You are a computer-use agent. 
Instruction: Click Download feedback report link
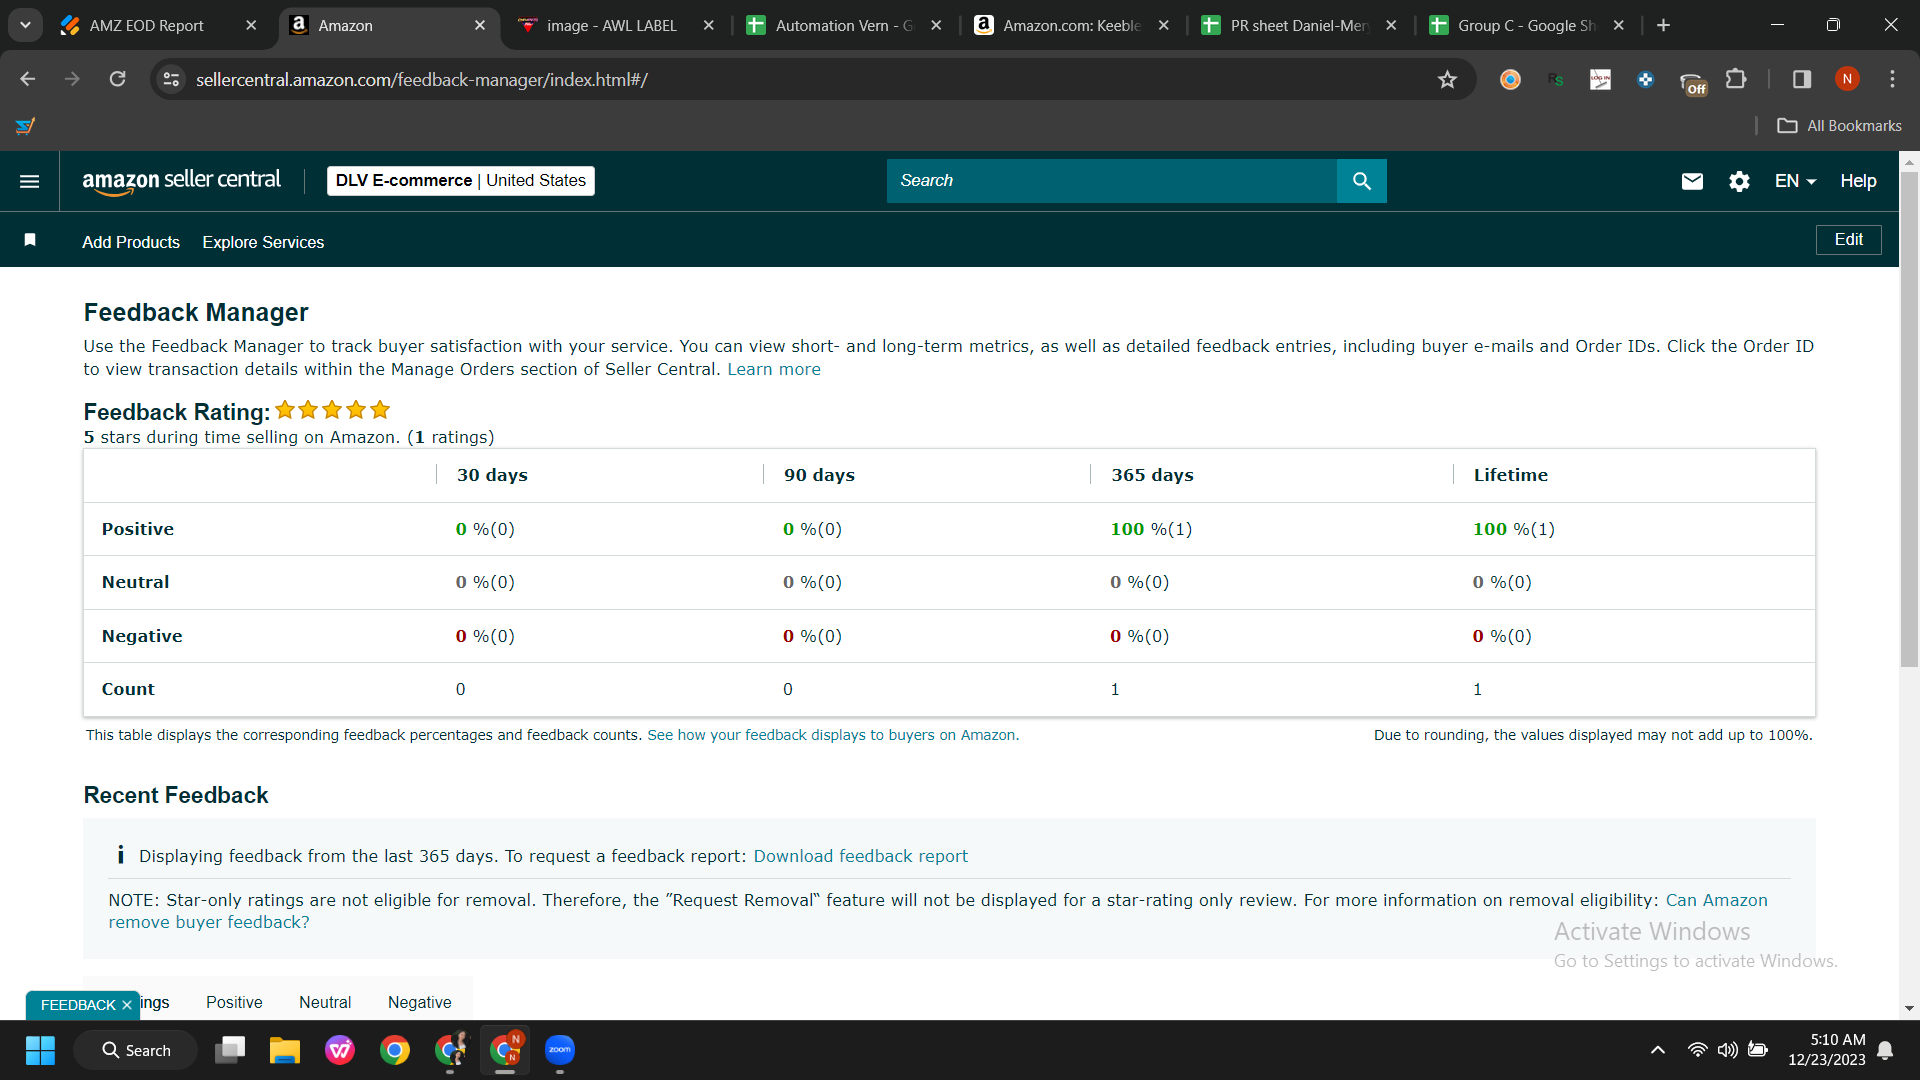860,856
